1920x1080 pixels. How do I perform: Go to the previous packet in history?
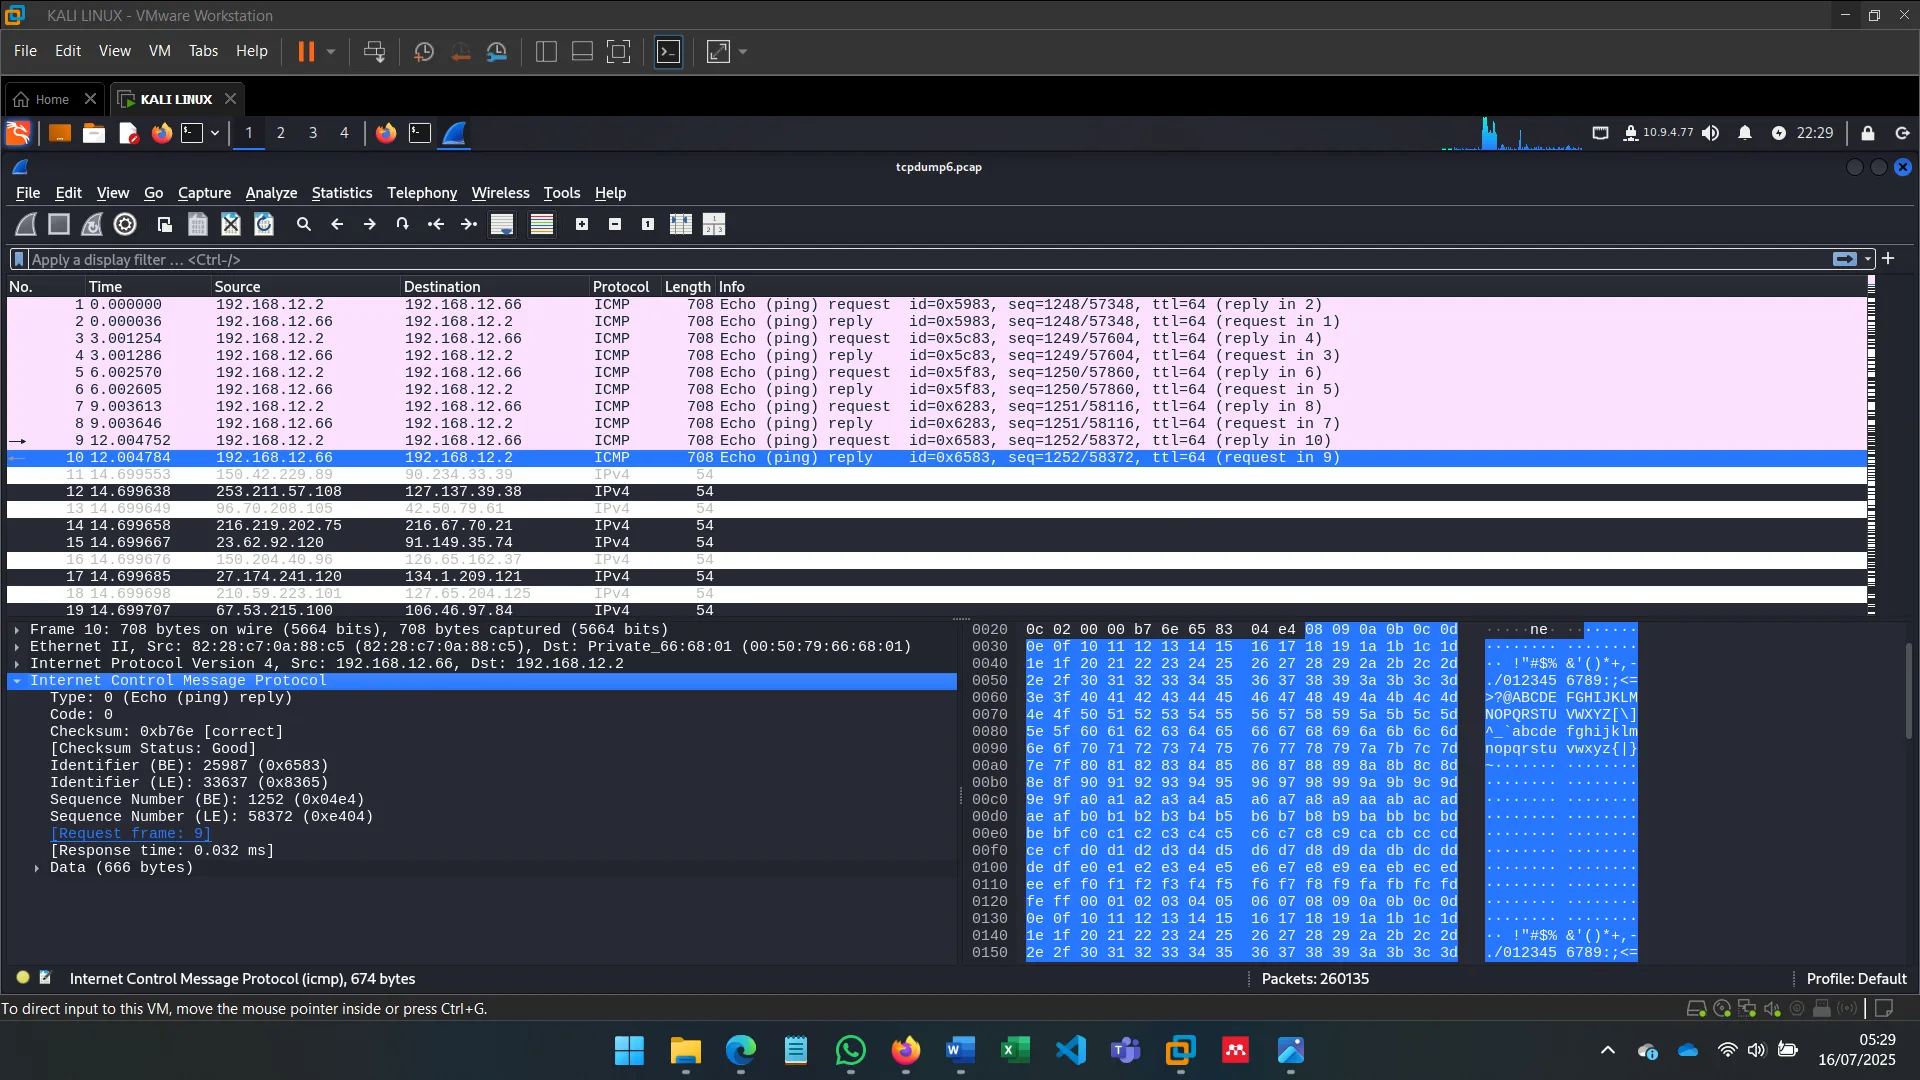pyautogui.click(x=337, y=224)
